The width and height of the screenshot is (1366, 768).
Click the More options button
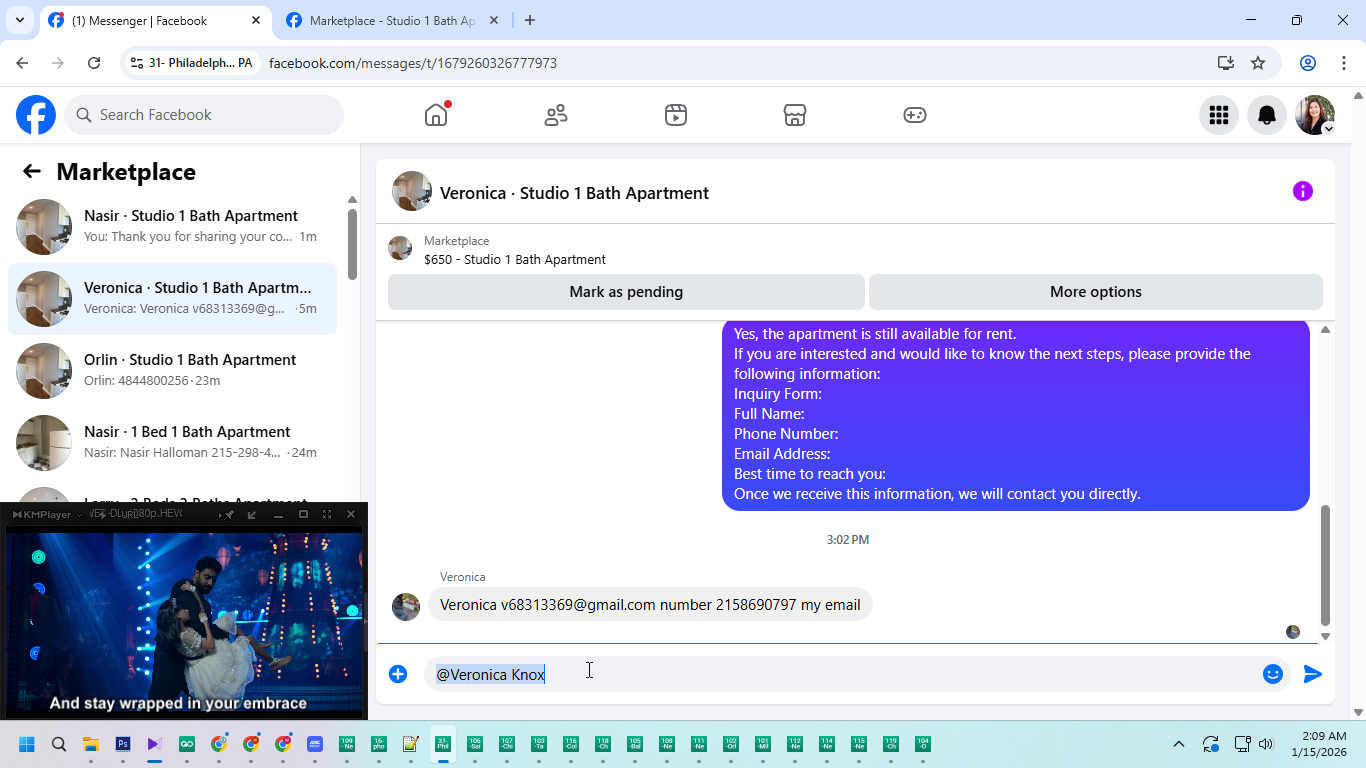click(1096, 292)
